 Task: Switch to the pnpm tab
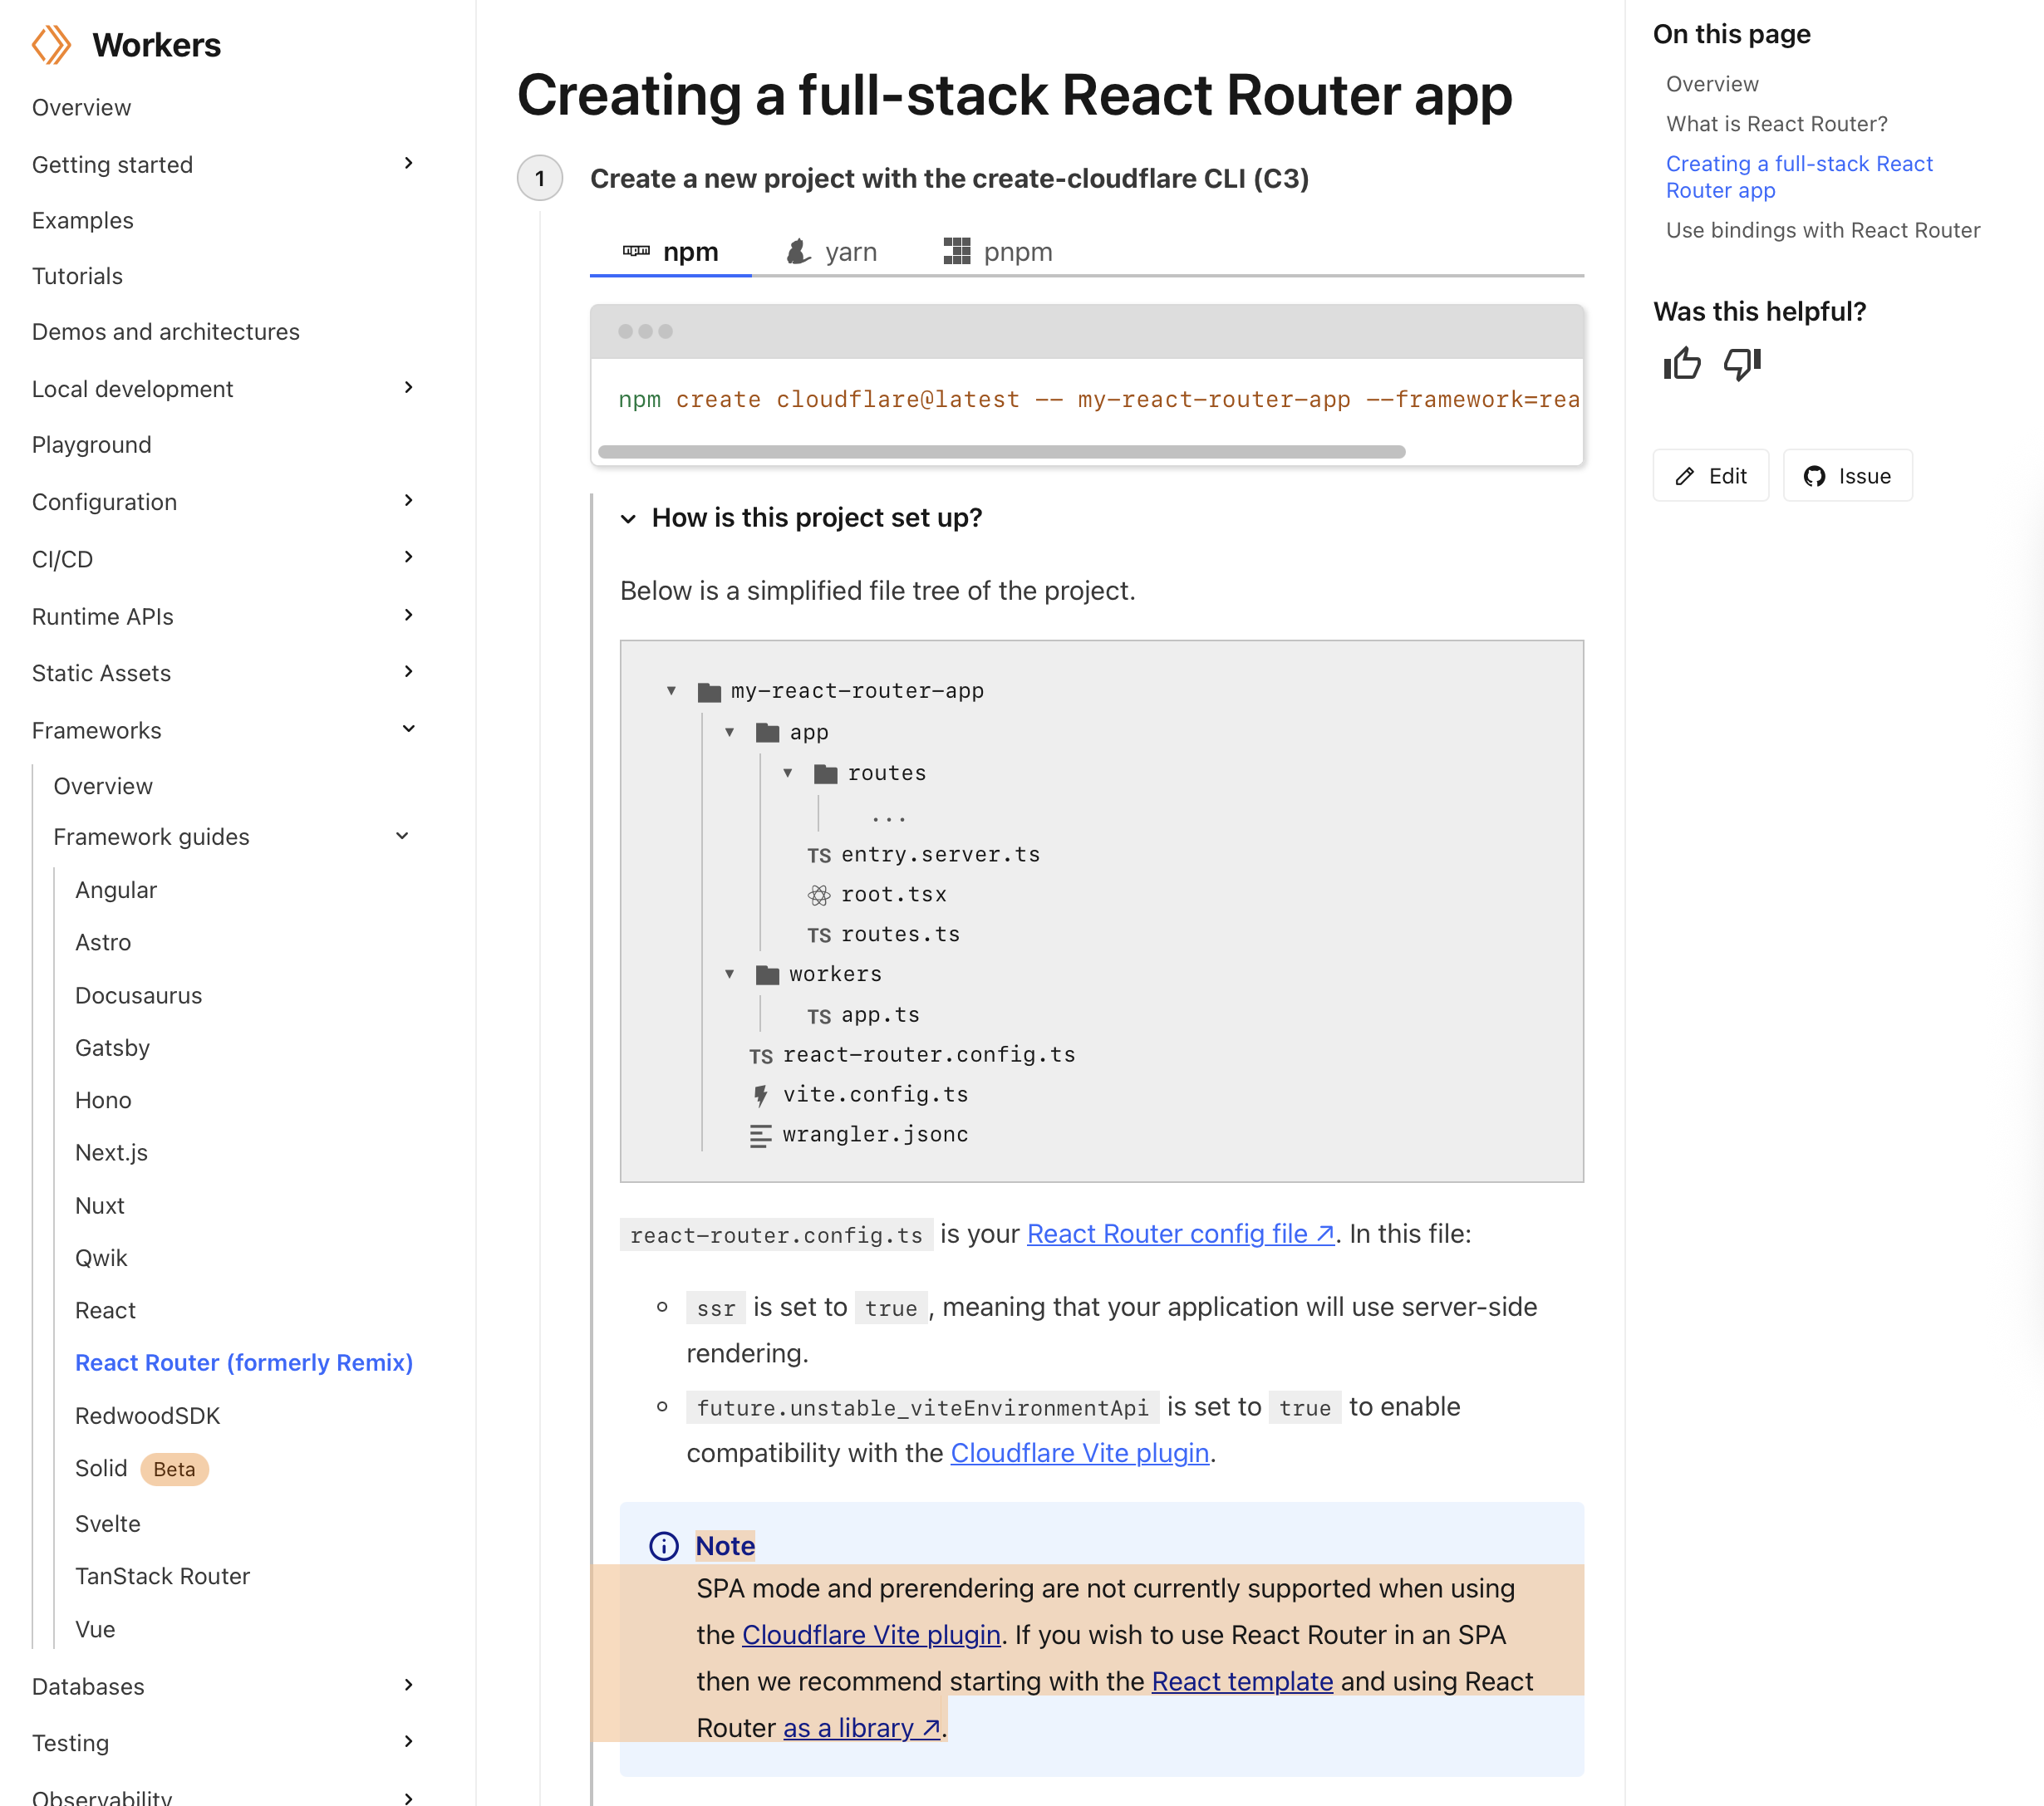coord(998,252)
